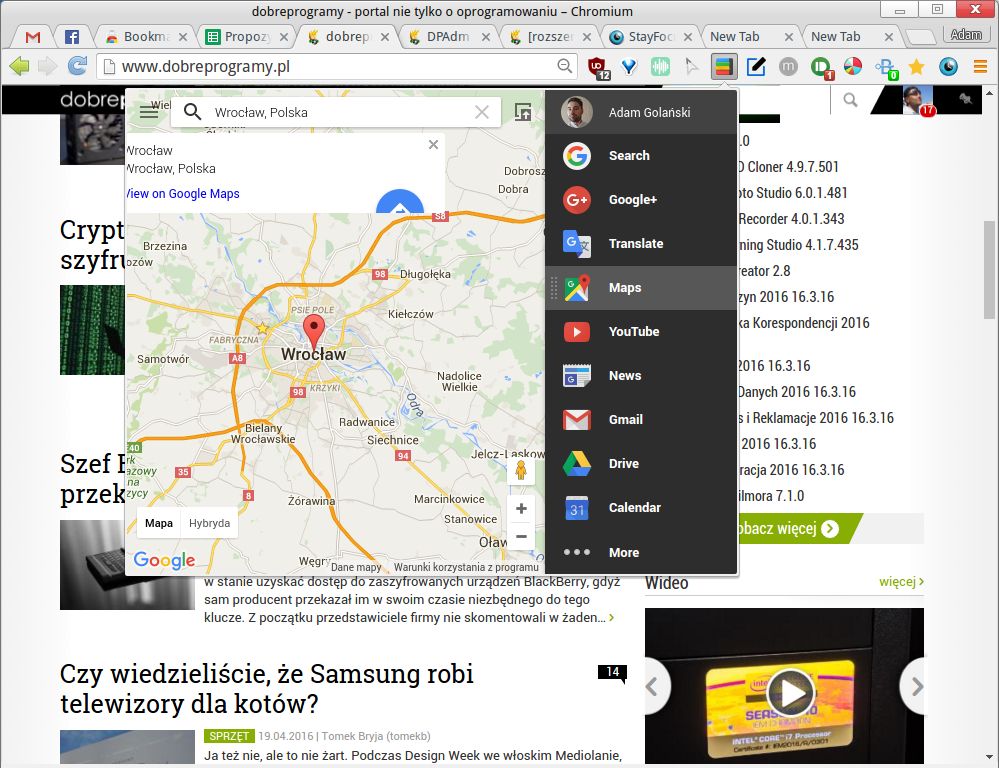
Task: Click the Warunki korzystania z programu link
Action: point(466,567)
